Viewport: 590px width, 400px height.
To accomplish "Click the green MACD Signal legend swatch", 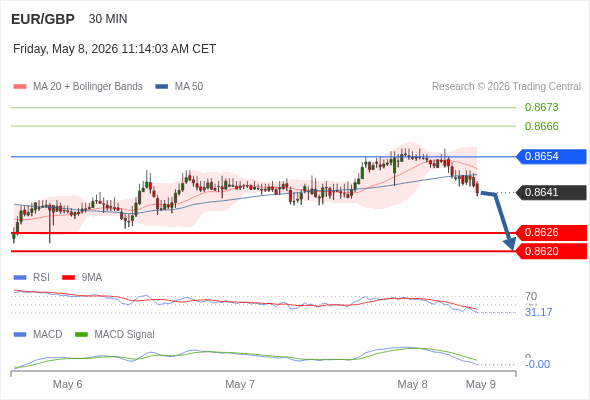I will (81, 335).
